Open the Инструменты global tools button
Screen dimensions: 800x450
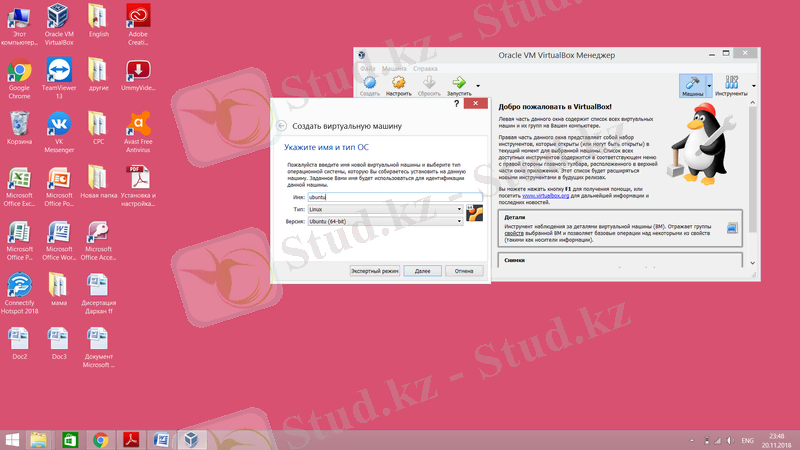point(731,86)
